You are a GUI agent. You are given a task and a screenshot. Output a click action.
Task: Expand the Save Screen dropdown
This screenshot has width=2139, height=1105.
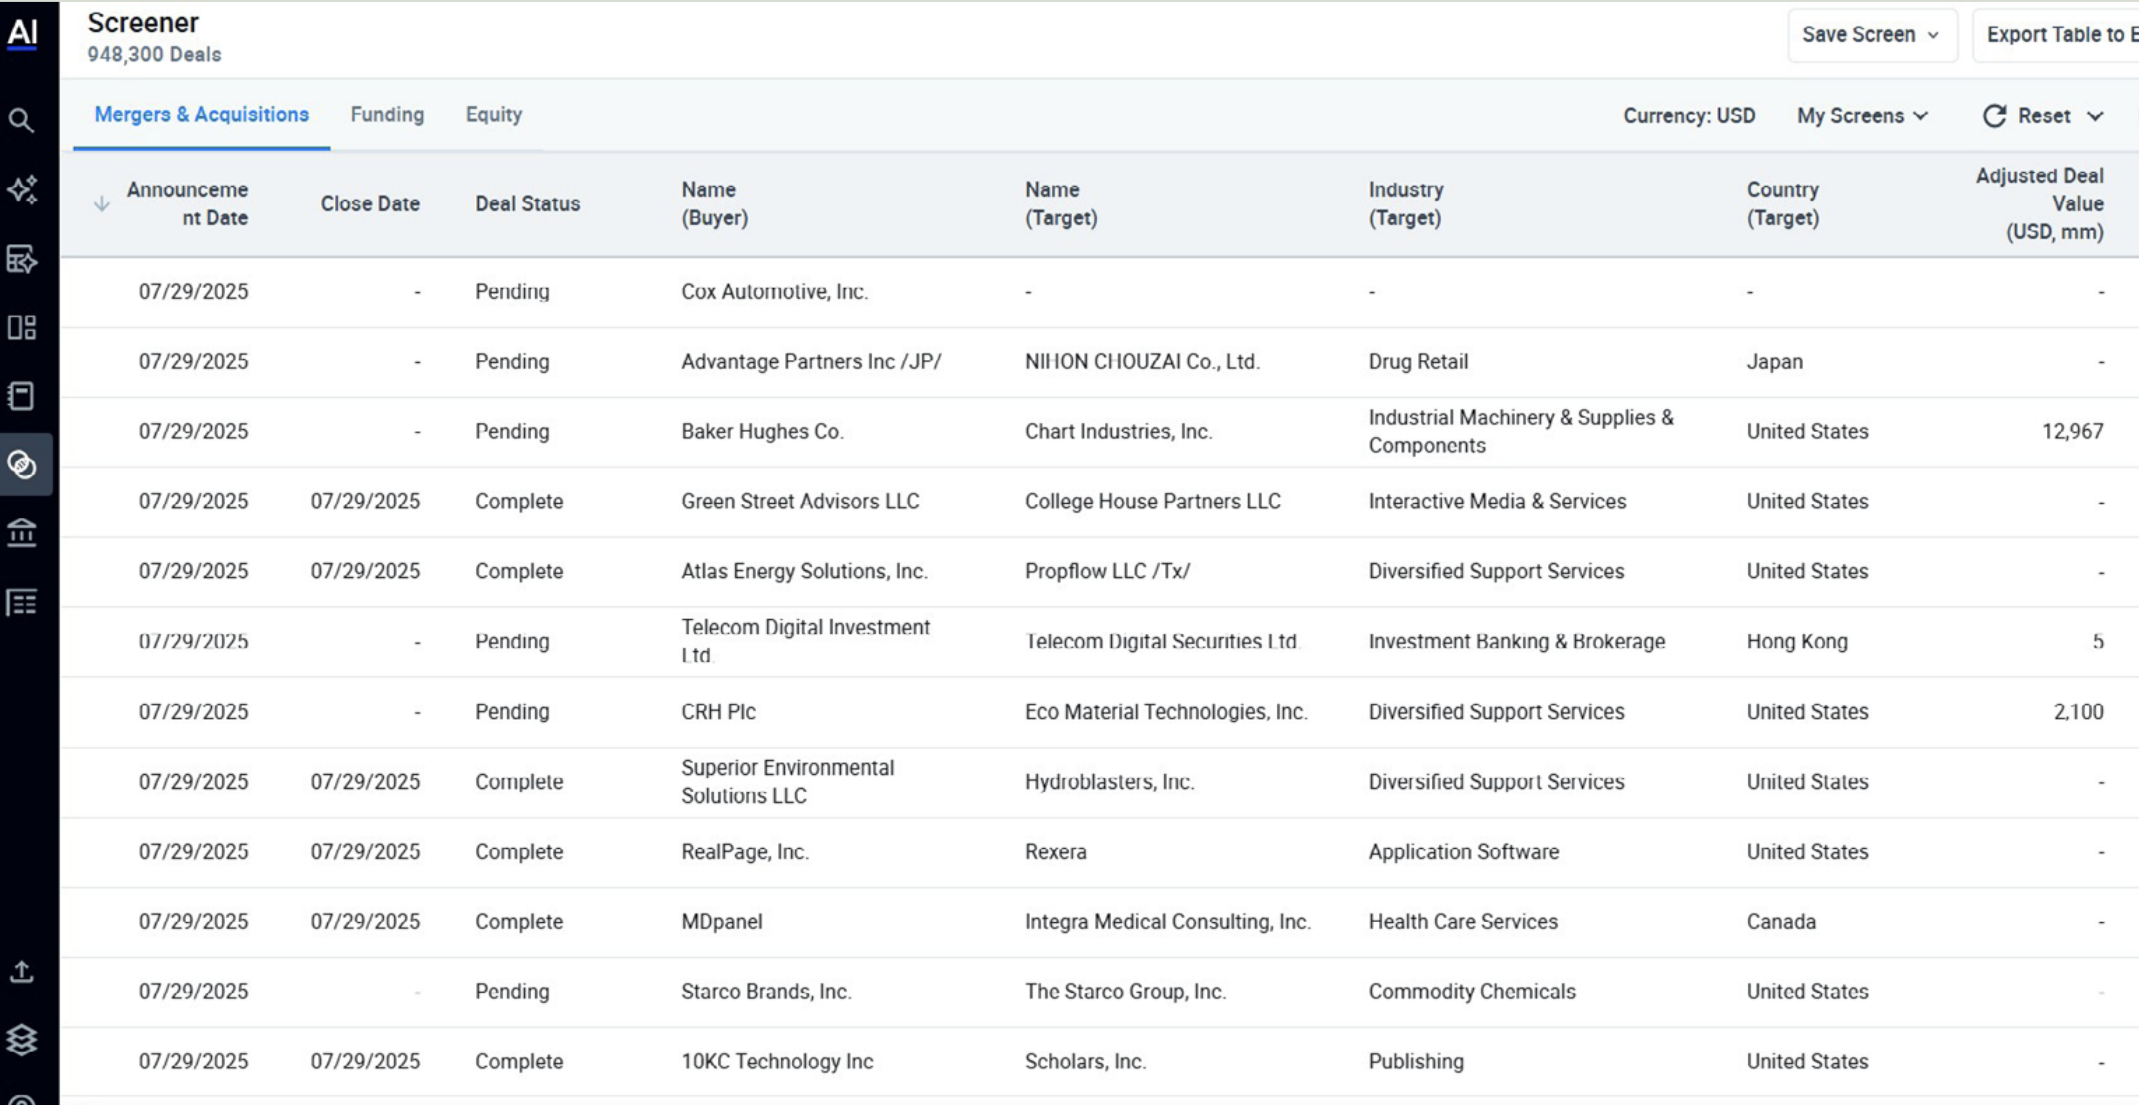coord(1871,35)
